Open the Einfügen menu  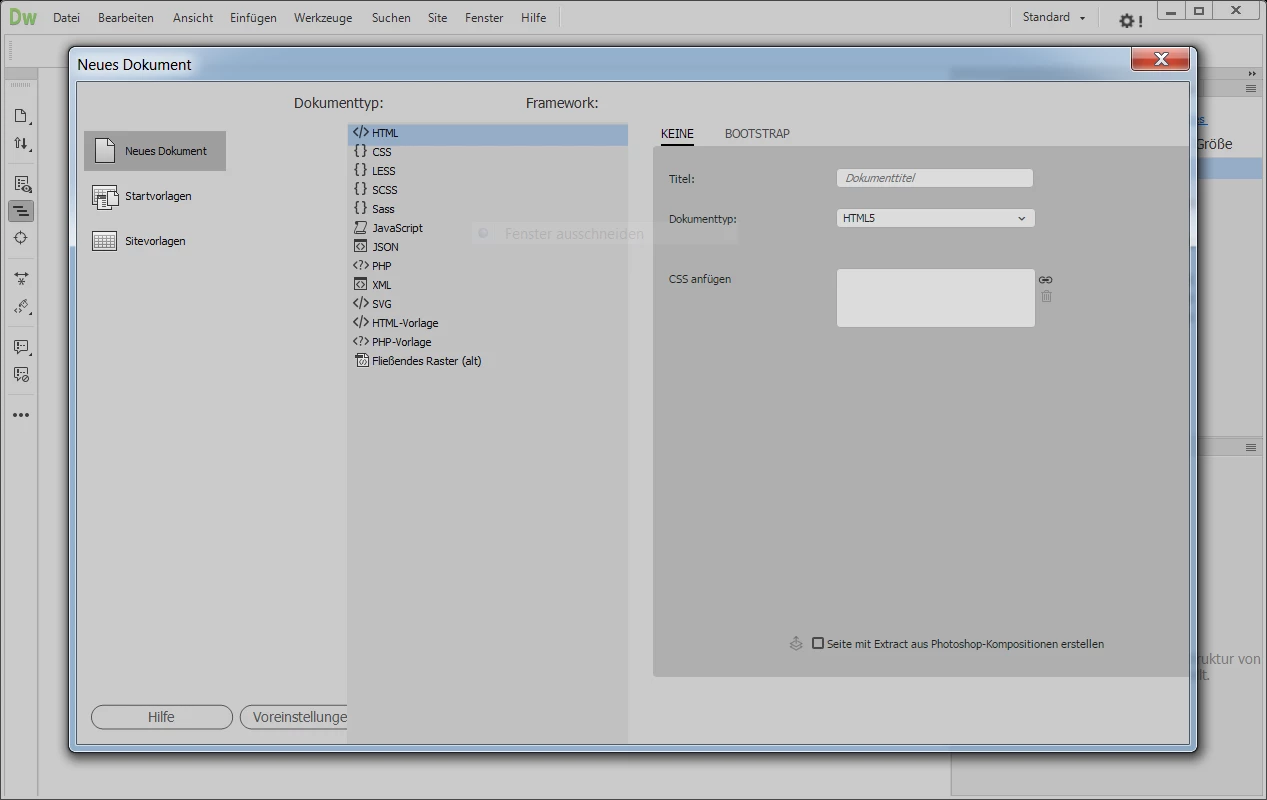pos(253,18)
